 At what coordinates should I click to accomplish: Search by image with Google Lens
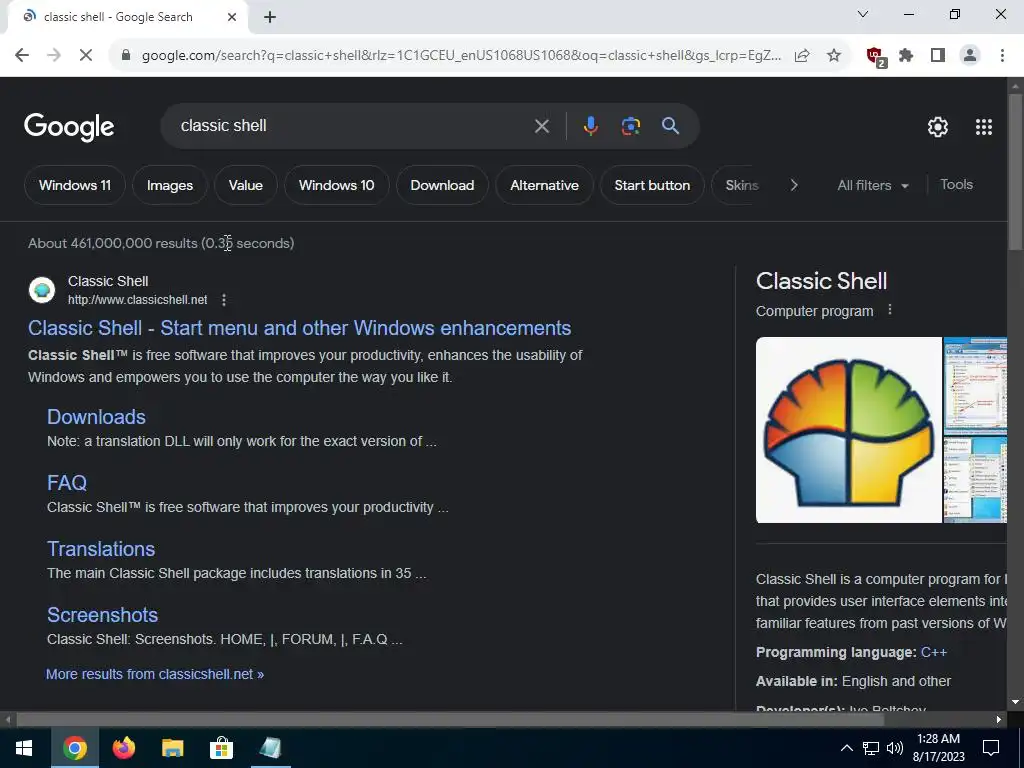point(631,126)
